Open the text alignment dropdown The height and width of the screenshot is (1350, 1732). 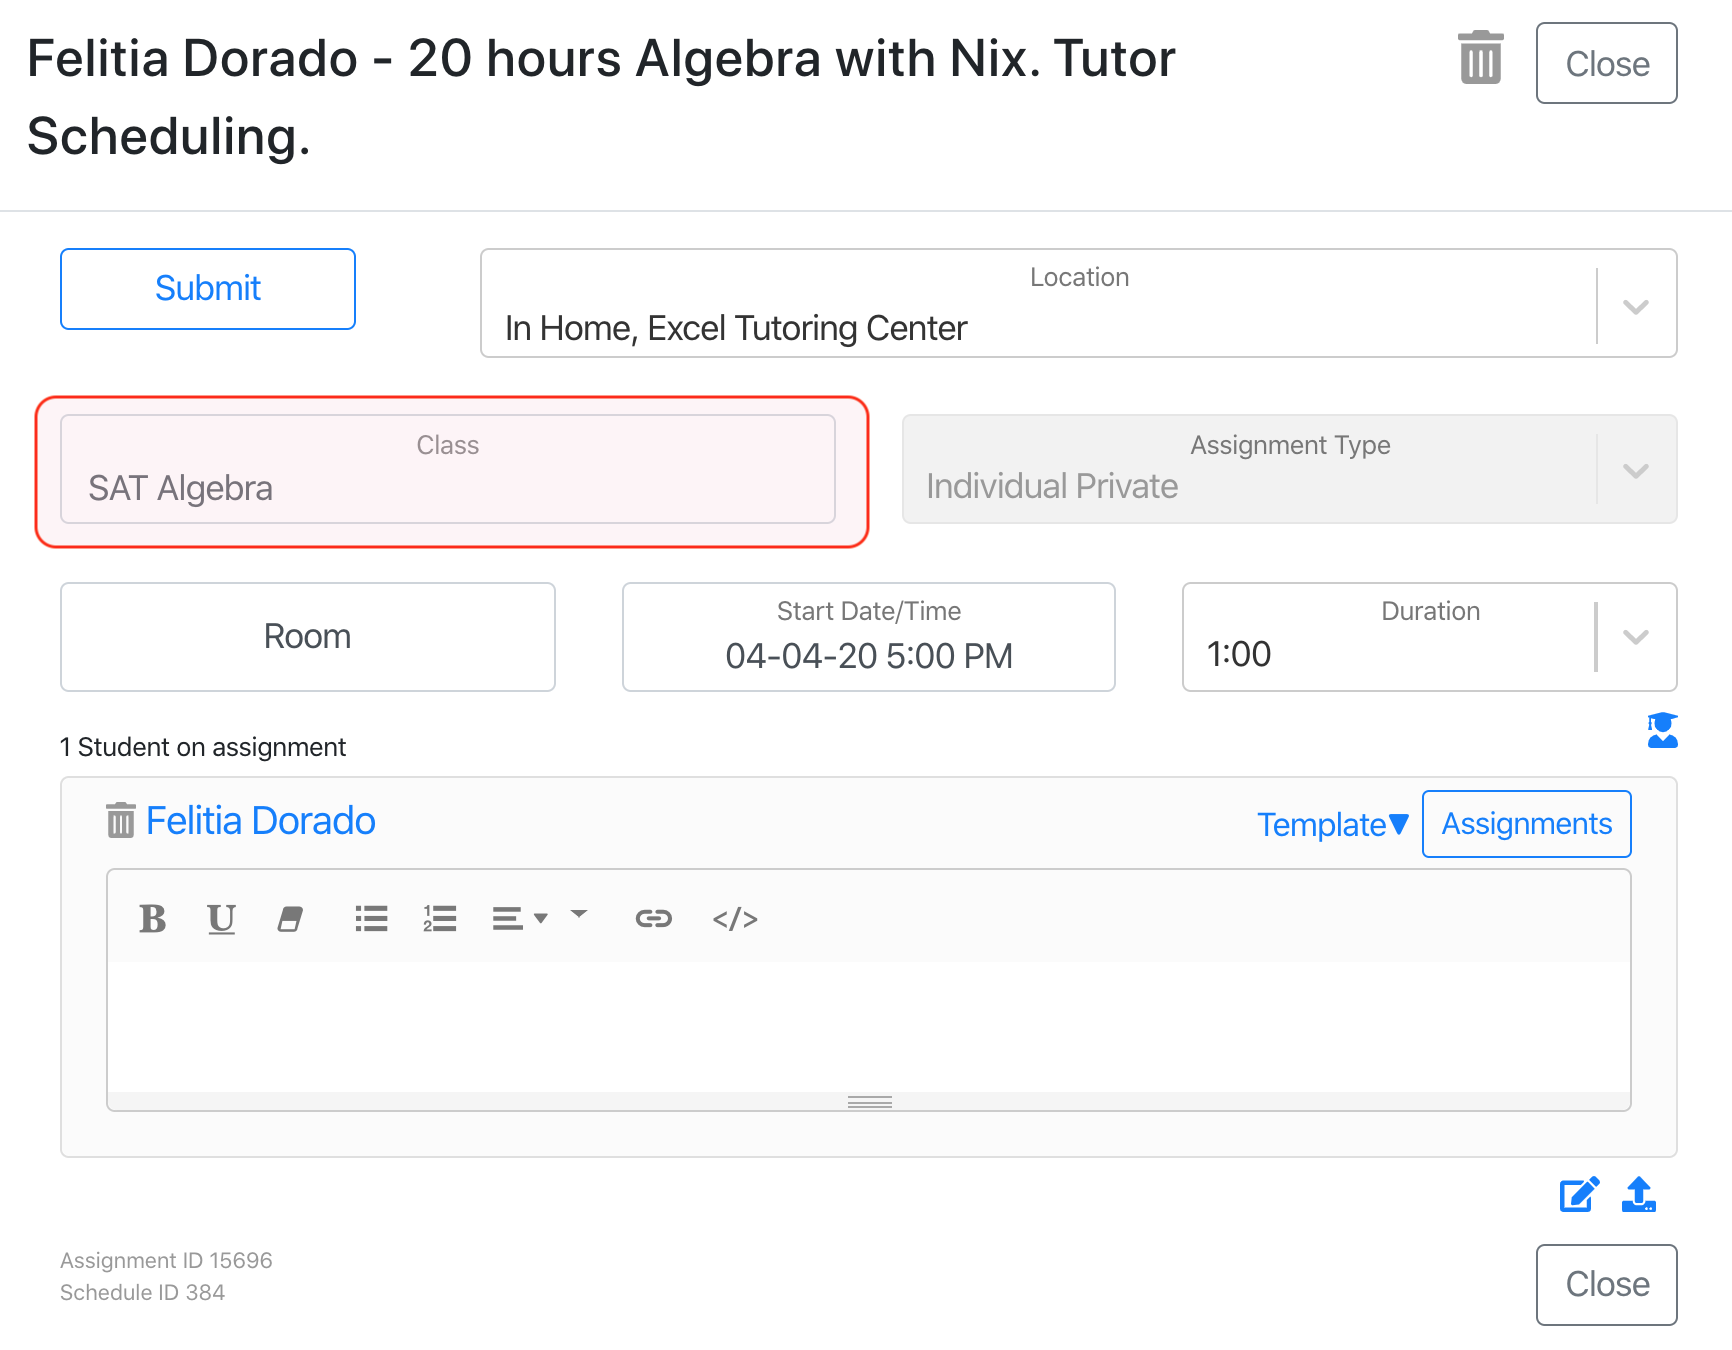[x=519, y=918]
